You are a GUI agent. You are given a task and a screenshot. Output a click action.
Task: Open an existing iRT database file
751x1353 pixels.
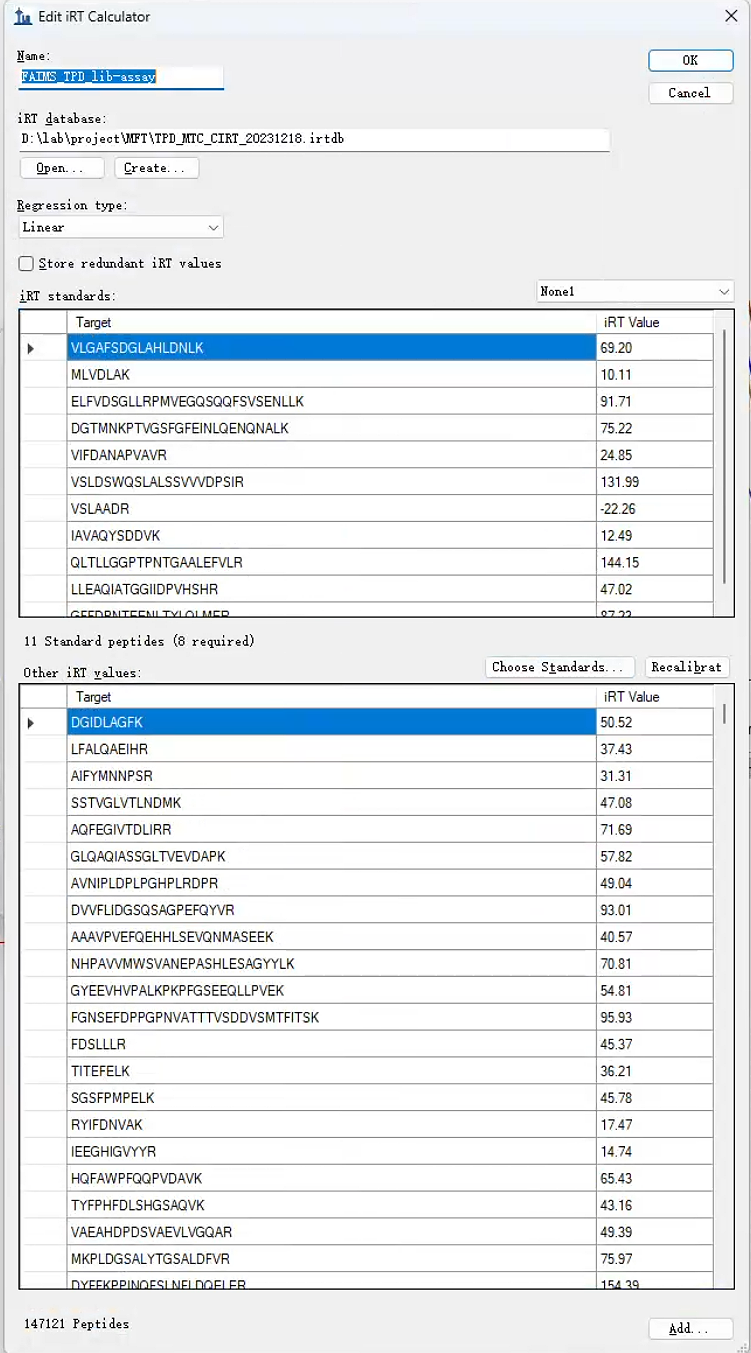(x=60, y=168)
